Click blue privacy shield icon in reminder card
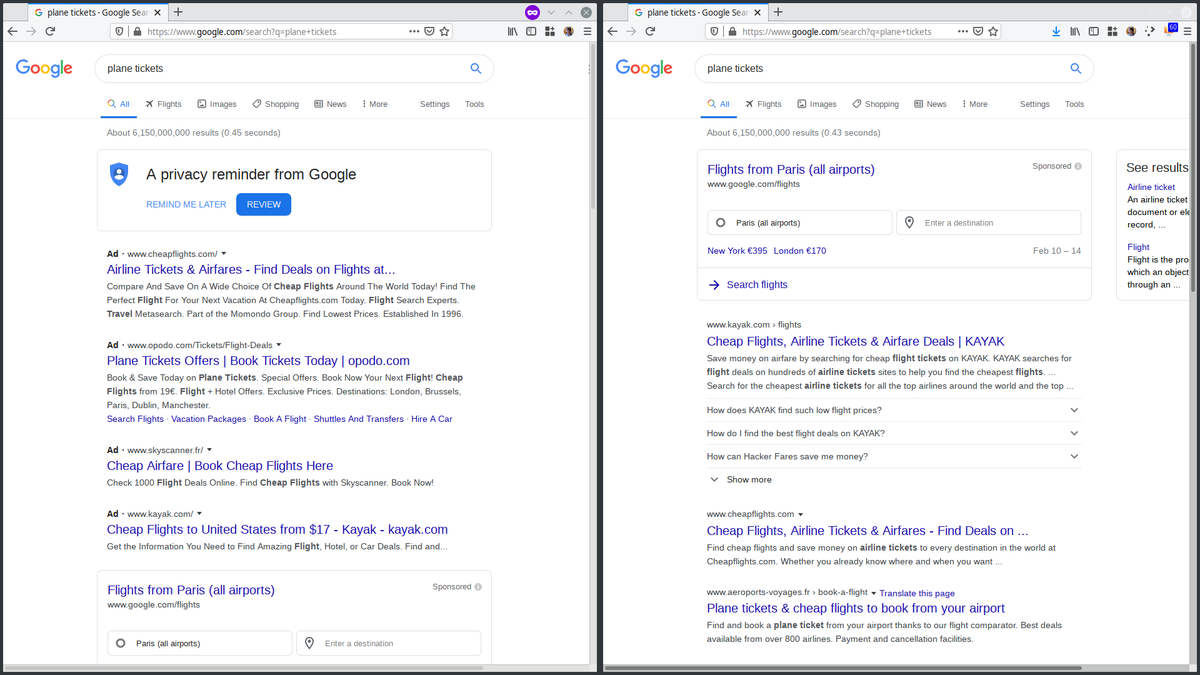Viewport: 1200px width, 675px height. (x=119, y=174)
